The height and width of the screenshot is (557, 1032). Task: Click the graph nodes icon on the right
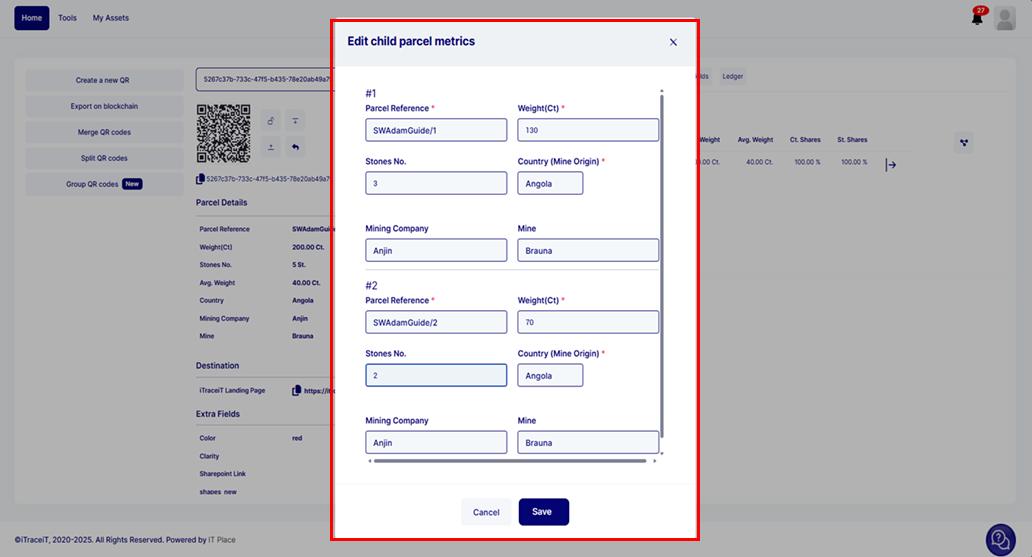tap(963, 143)
